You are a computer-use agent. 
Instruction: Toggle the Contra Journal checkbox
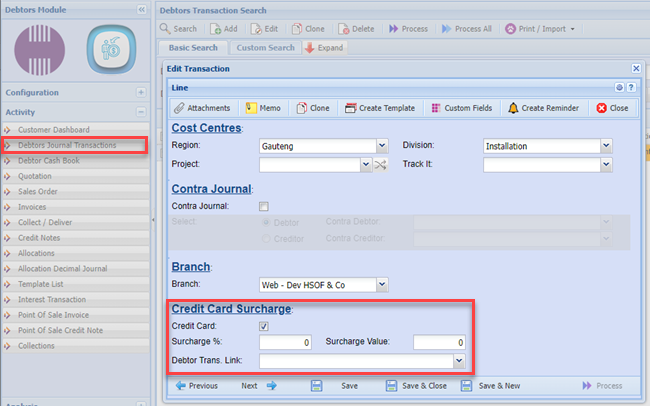coord(264,206)
